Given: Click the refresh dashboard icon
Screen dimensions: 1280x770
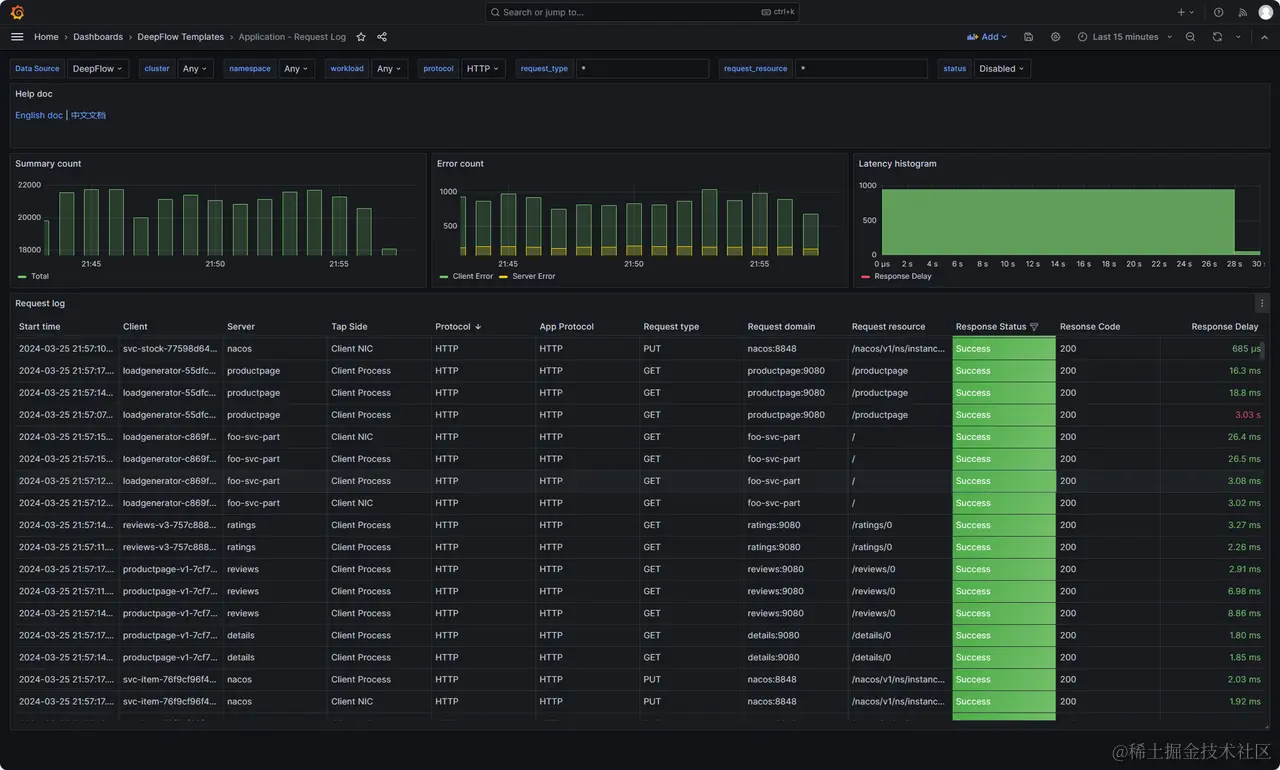Looking at the screenshot, I should pos(1217,37).
